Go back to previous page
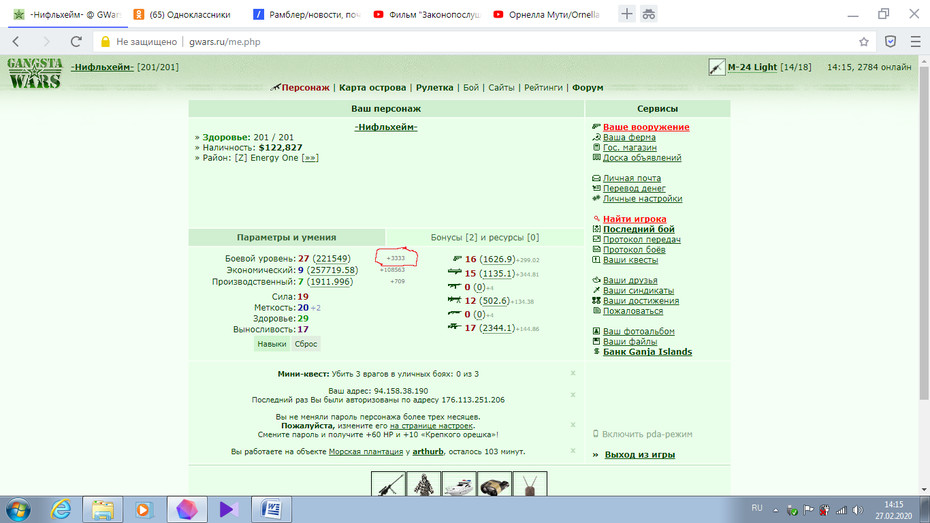The width and height of the screenshot is (930, 523). click(x=16, y=42)
